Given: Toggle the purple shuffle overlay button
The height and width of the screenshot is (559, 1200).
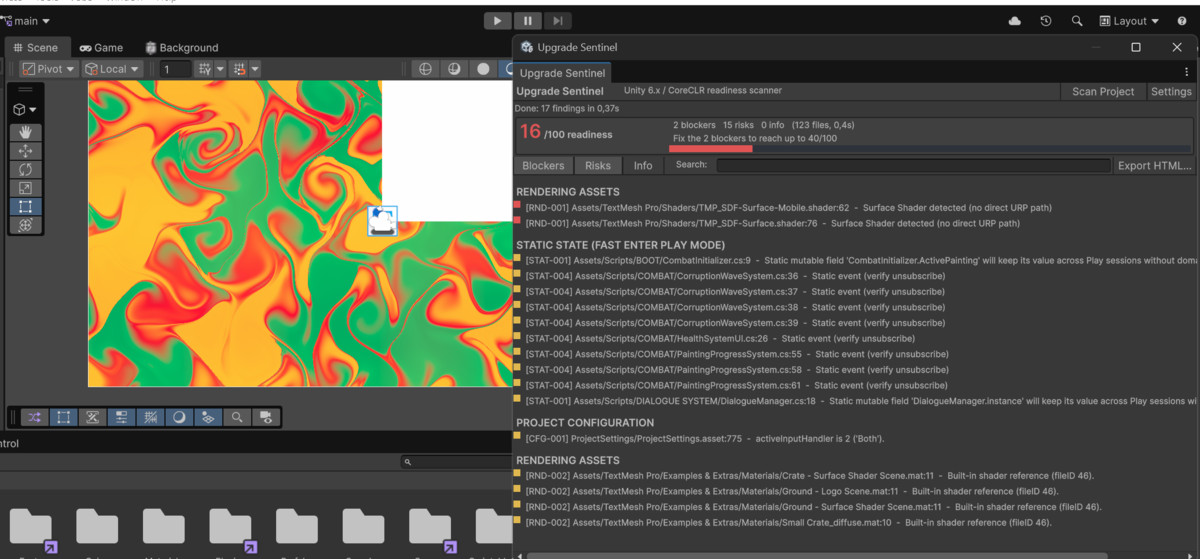Looking at the screenshot, I should click(x=34, y=417).
